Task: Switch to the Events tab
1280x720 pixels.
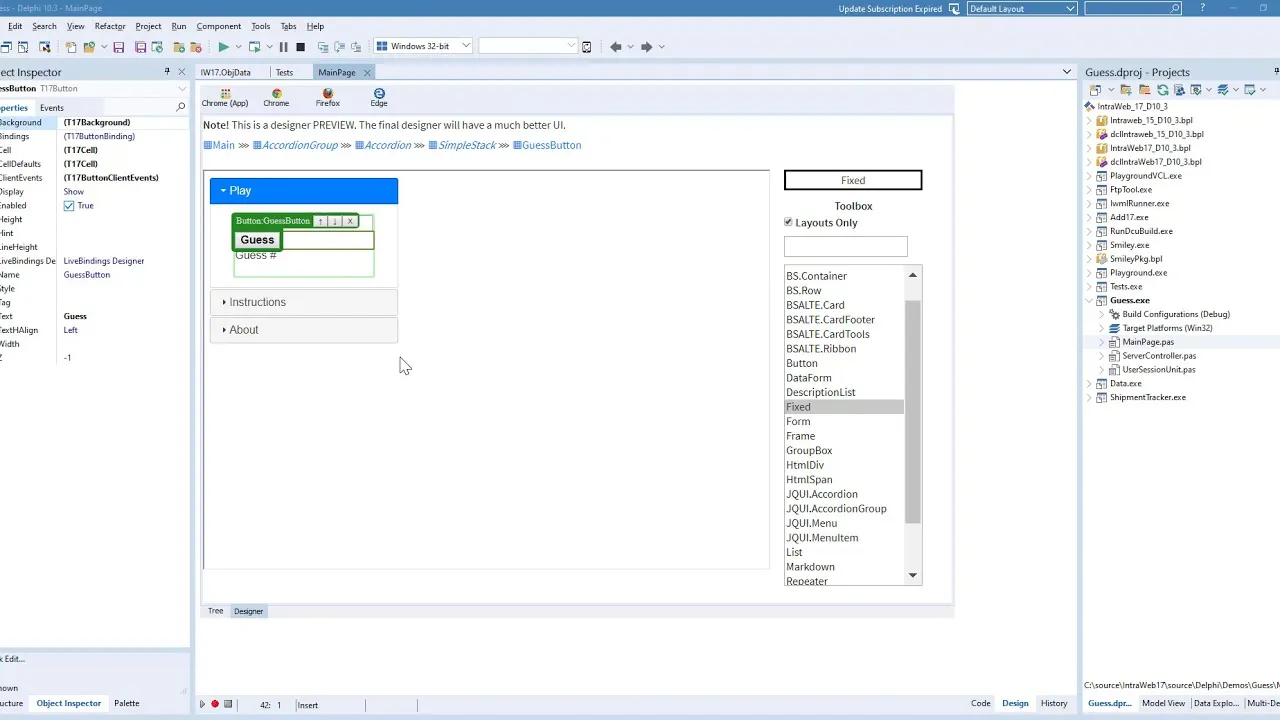Action: tap(52, 108)
